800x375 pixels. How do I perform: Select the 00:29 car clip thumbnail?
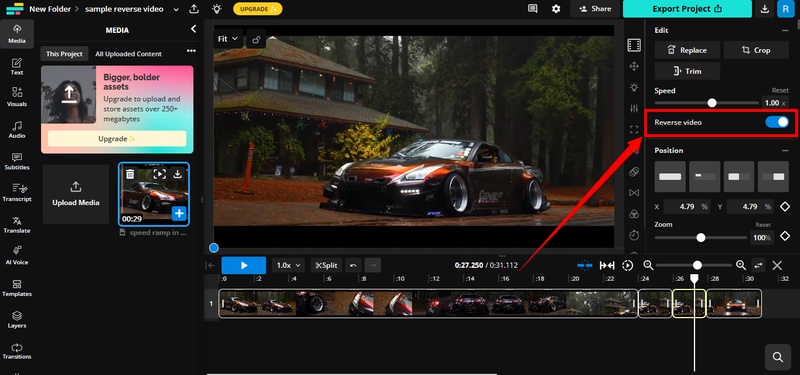(x=154, y=194)
